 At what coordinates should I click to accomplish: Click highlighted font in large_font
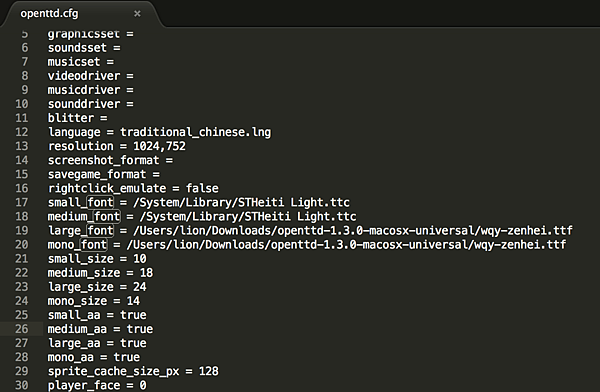click(x=100, y=230)
